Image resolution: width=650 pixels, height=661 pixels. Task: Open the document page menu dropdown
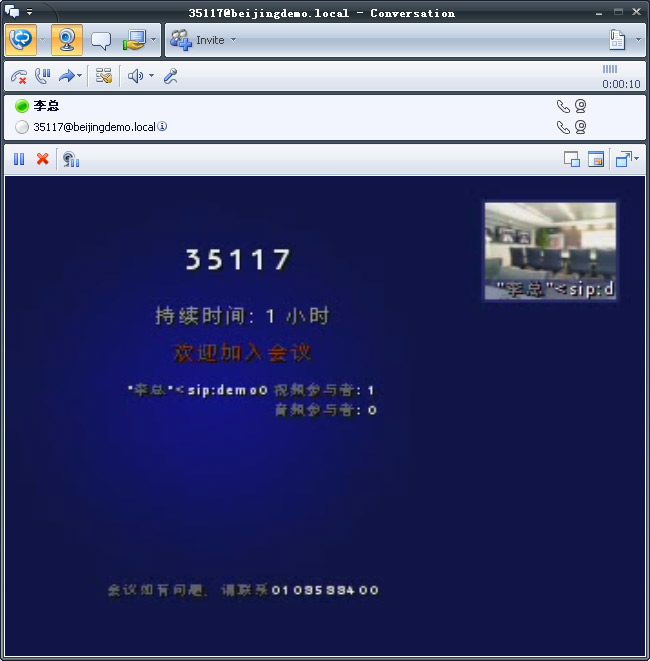click(x=638, y=40)
